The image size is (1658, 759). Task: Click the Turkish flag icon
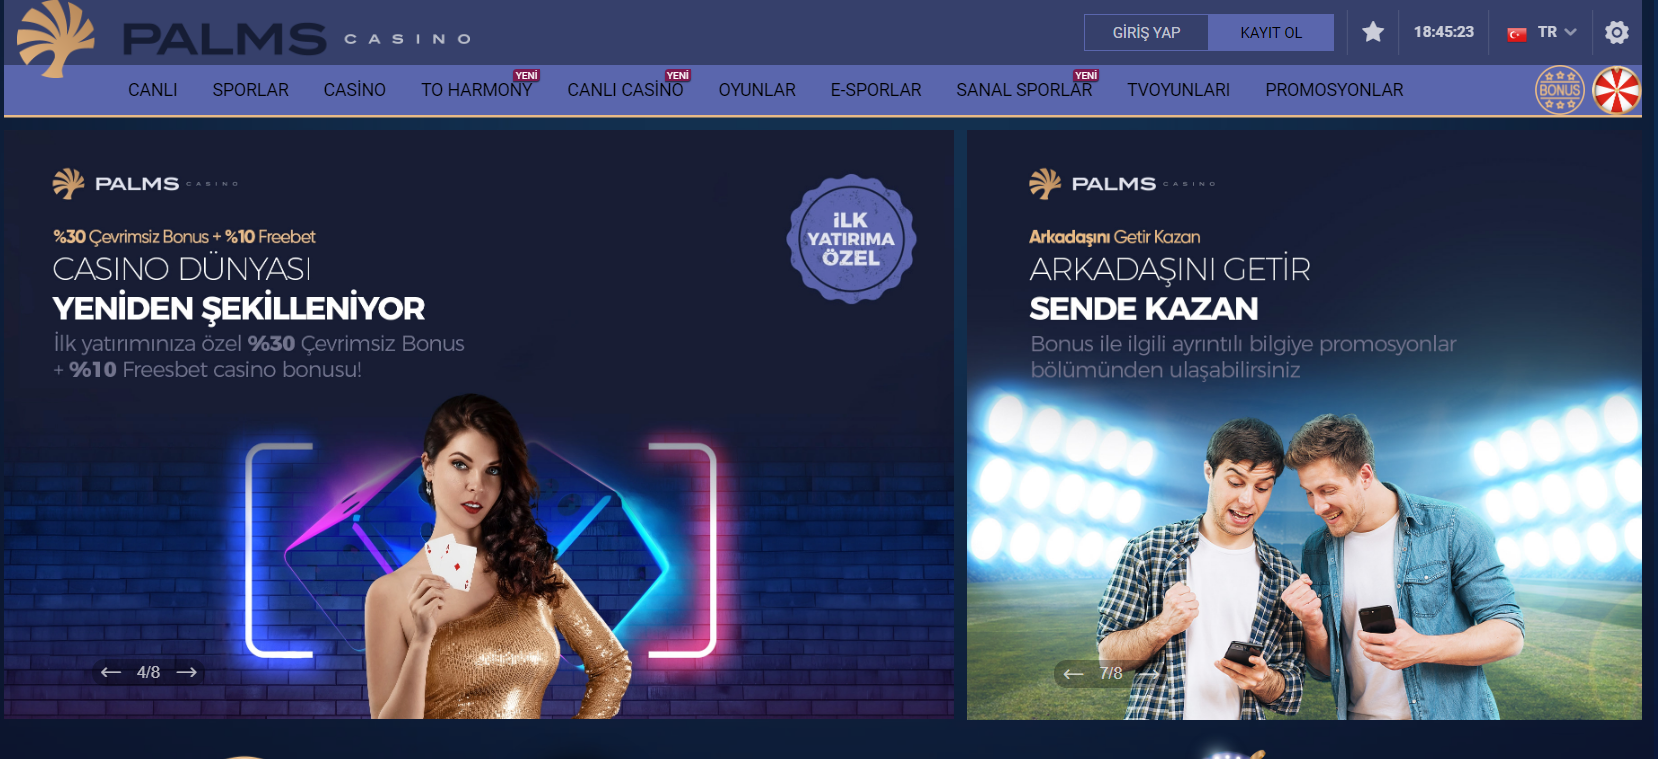click(1517, 33)
